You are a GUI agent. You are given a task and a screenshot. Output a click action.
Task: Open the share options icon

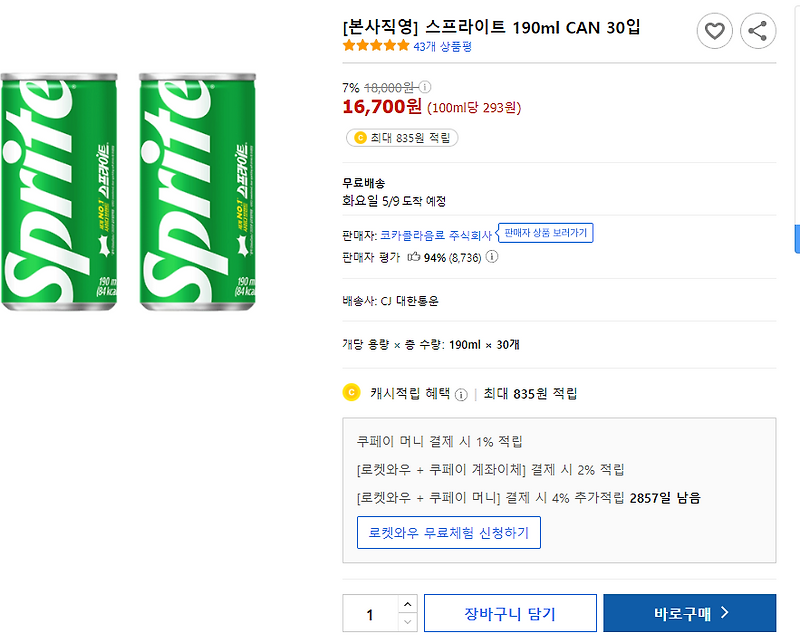[757, 31]
